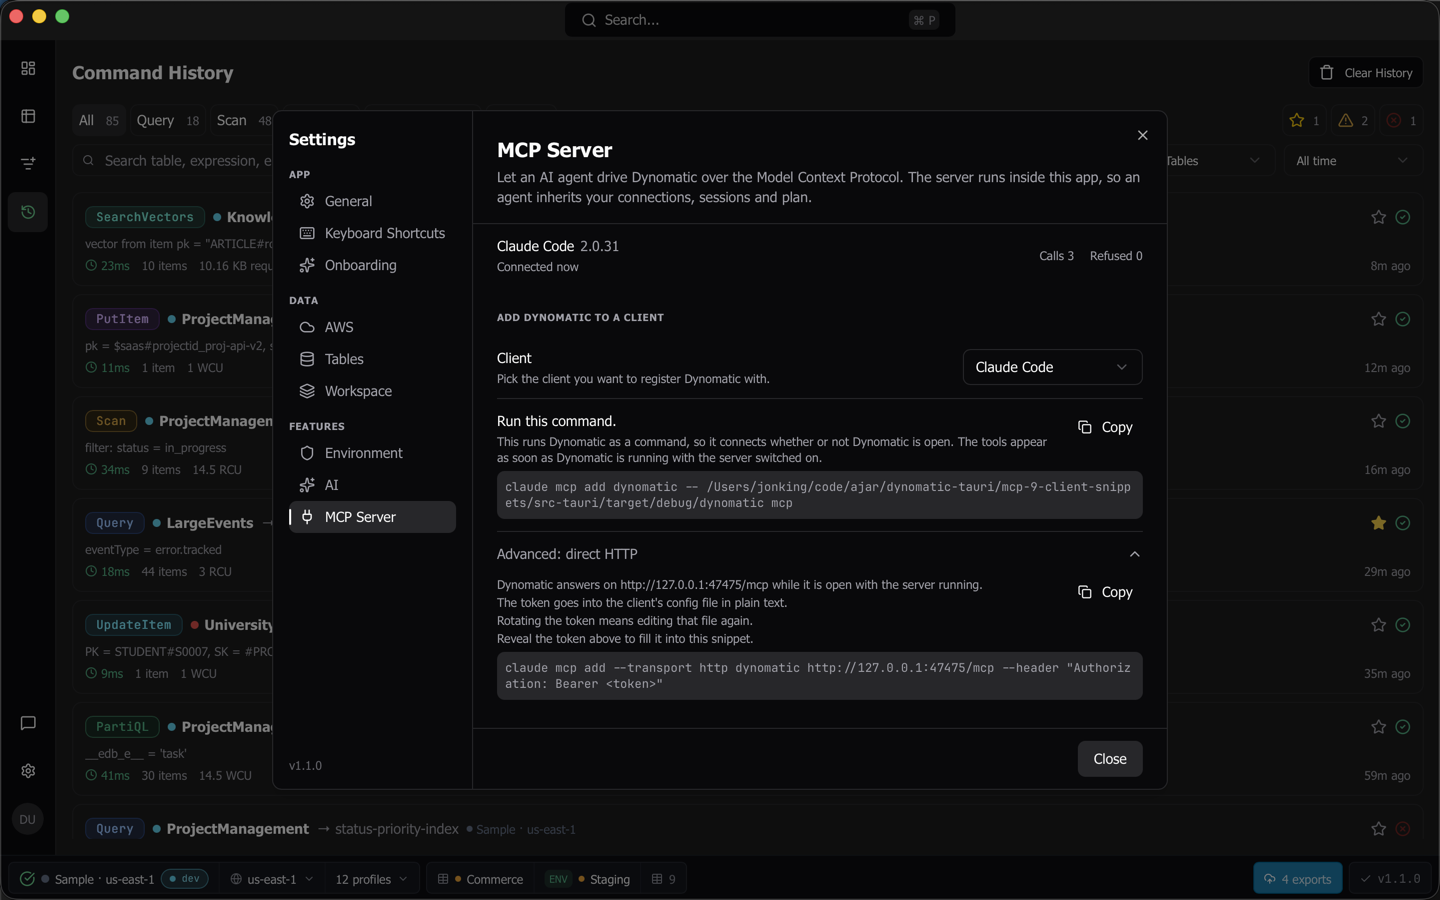
Task: Switch to the All history tab
Action: coord(99,121)
